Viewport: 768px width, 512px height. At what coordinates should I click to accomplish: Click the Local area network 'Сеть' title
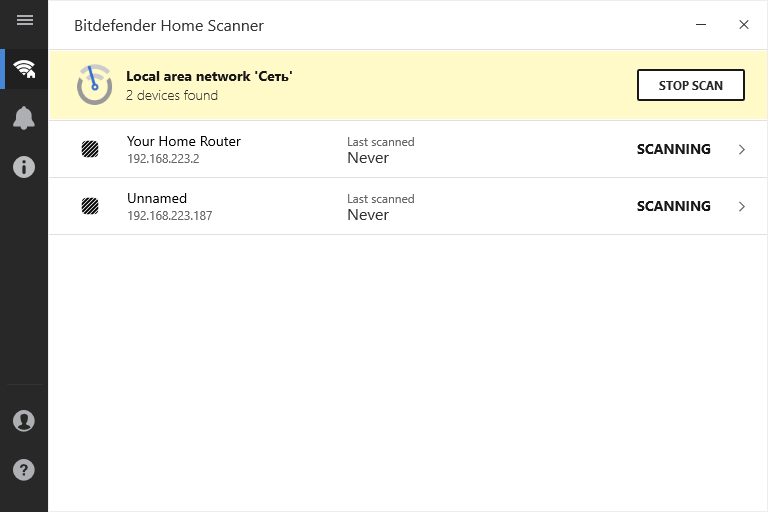click(x=209, y=76)
